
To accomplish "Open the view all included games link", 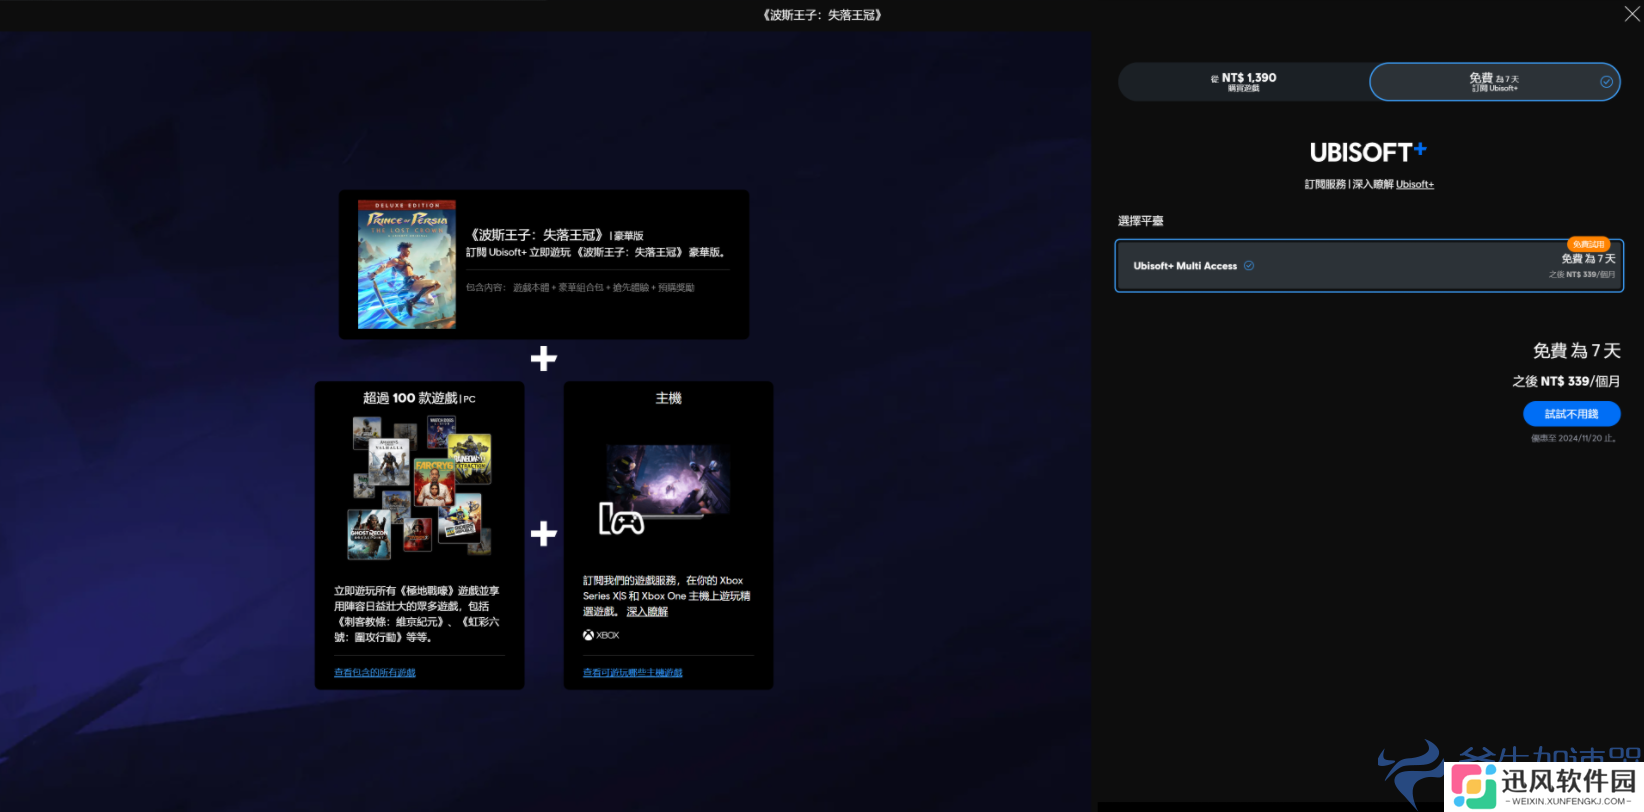I will tap(375, 673).
